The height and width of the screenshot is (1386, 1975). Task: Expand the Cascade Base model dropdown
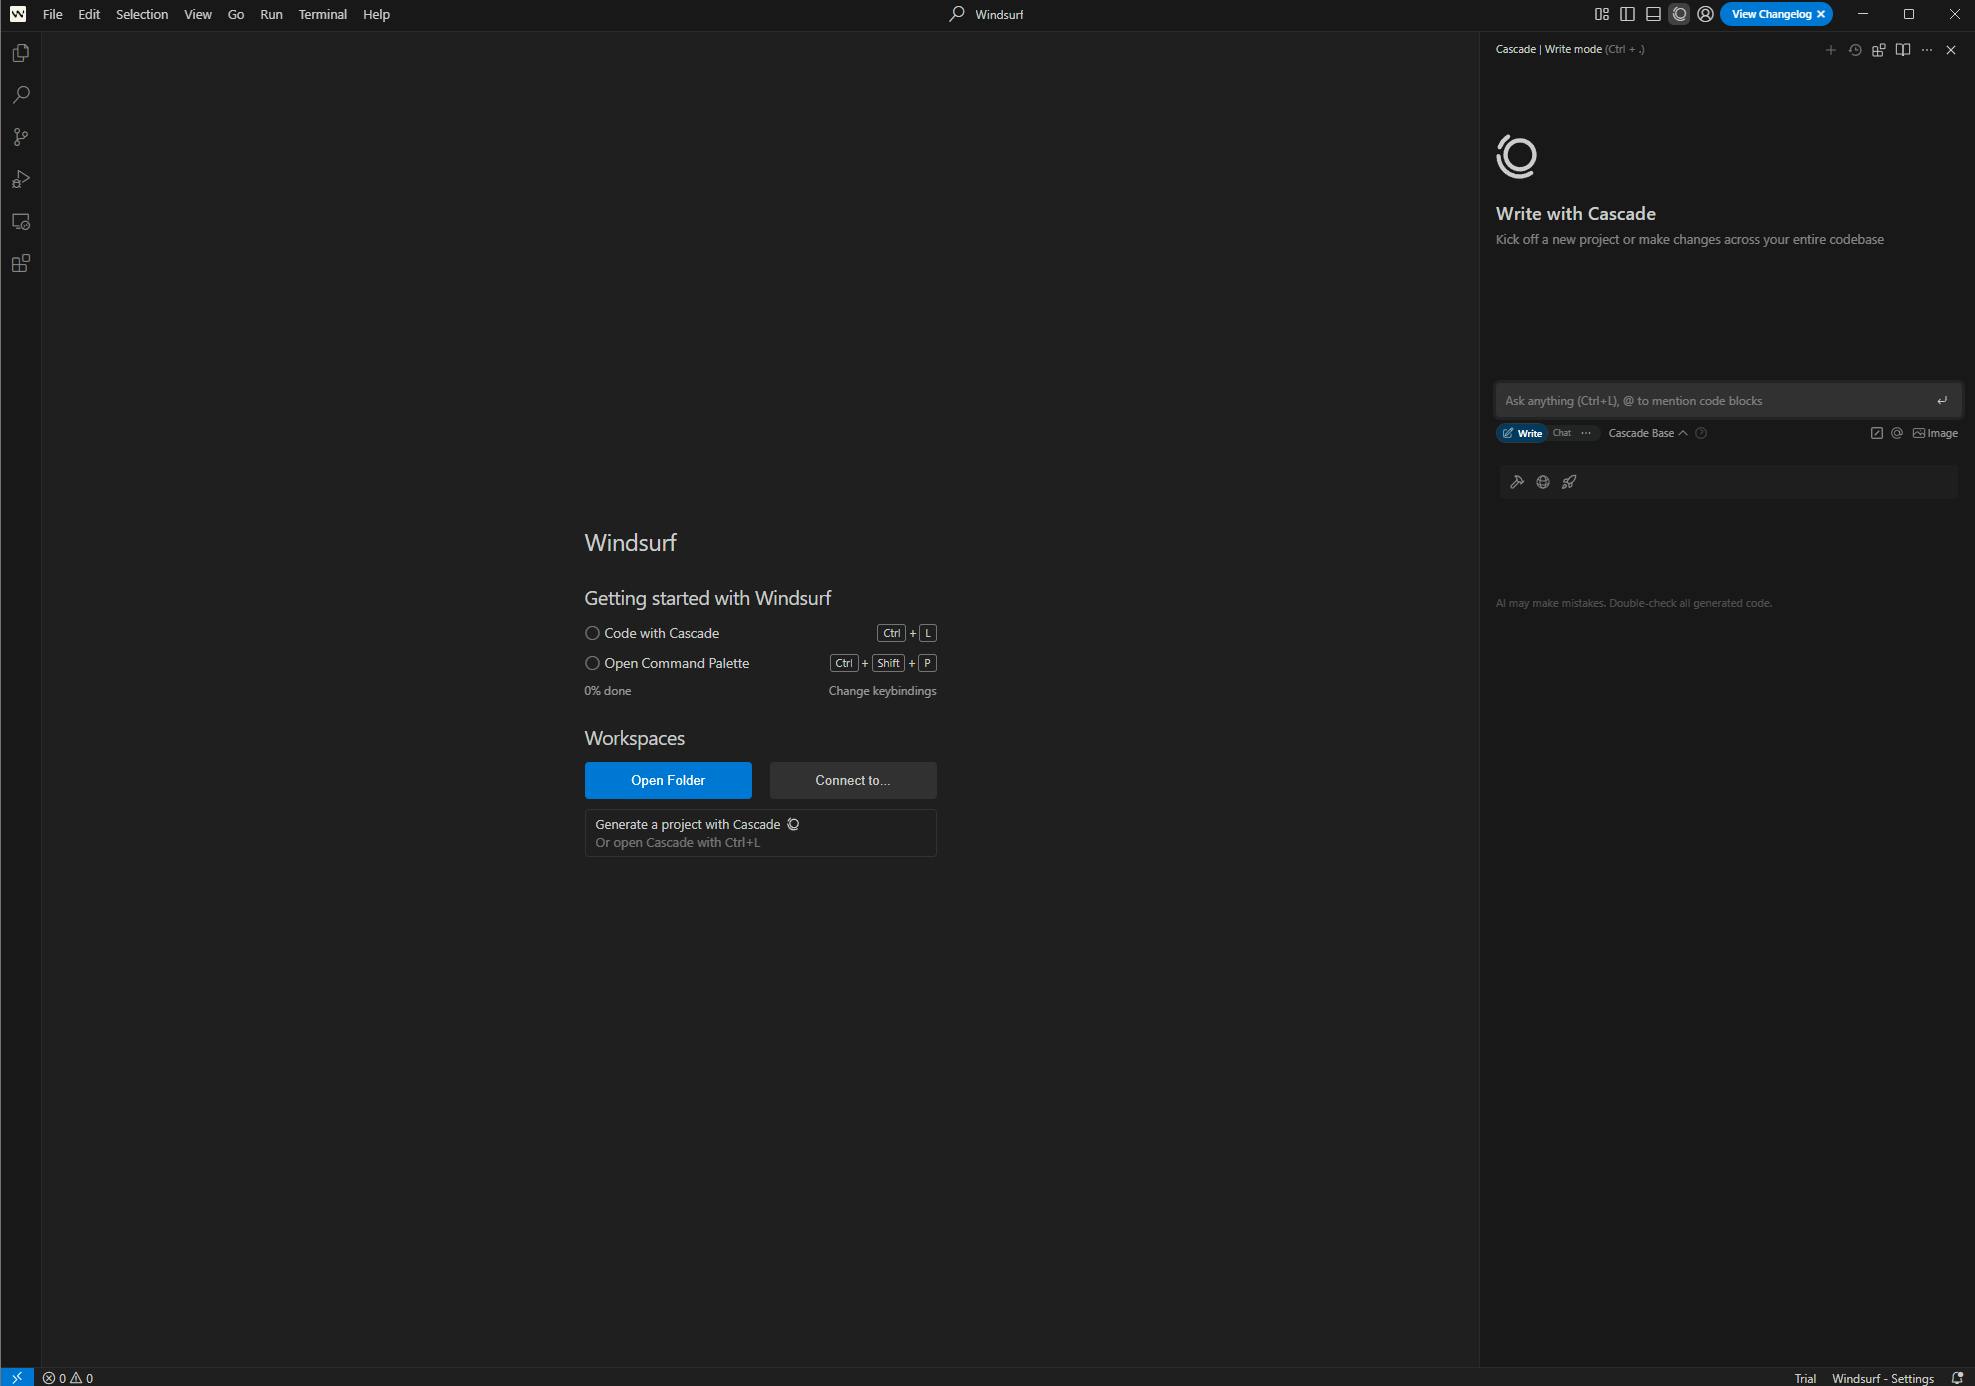point(1647,433)
